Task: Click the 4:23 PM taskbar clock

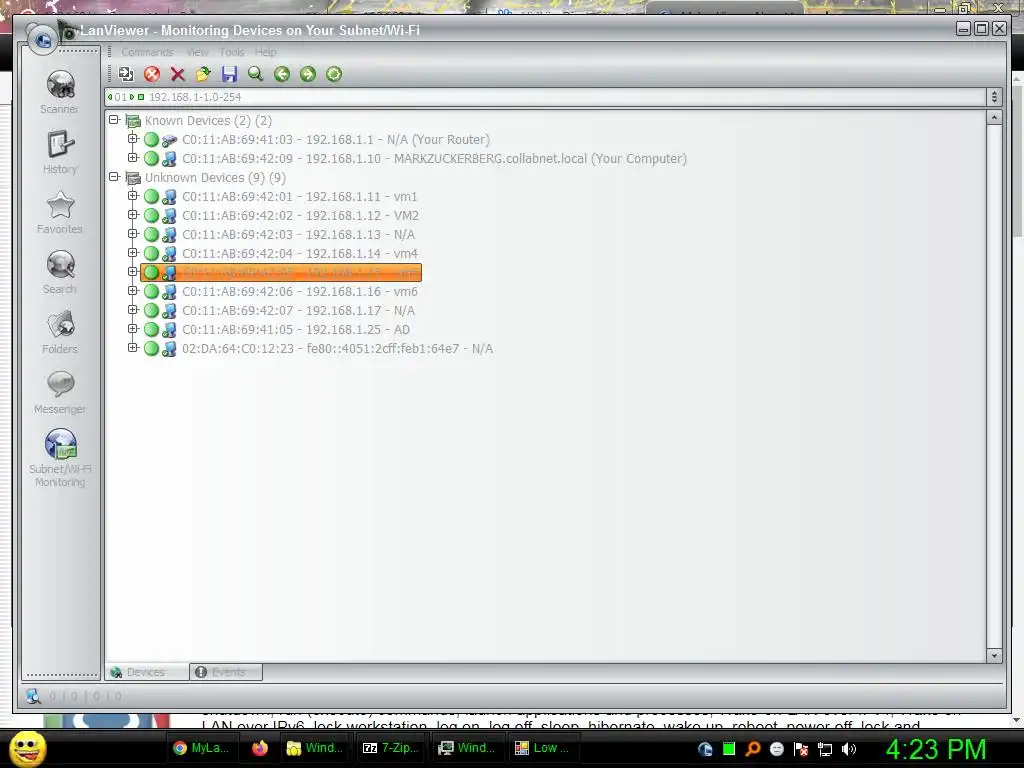Action: 936,749
